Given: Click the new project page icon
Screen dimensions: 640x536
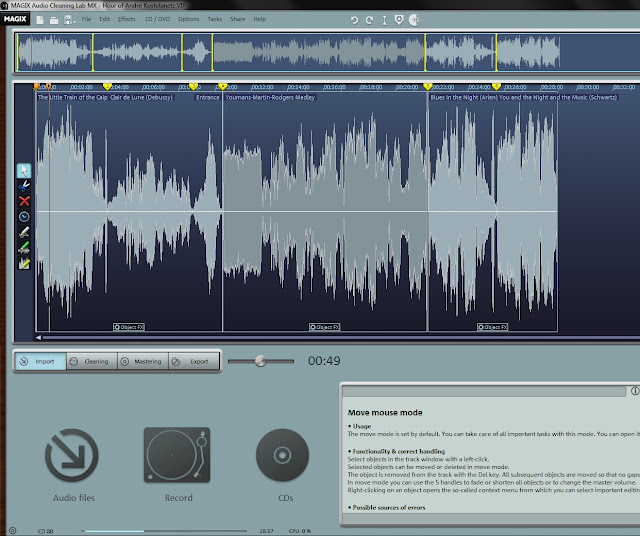Looking at the screenshot, I should [40, 20].
